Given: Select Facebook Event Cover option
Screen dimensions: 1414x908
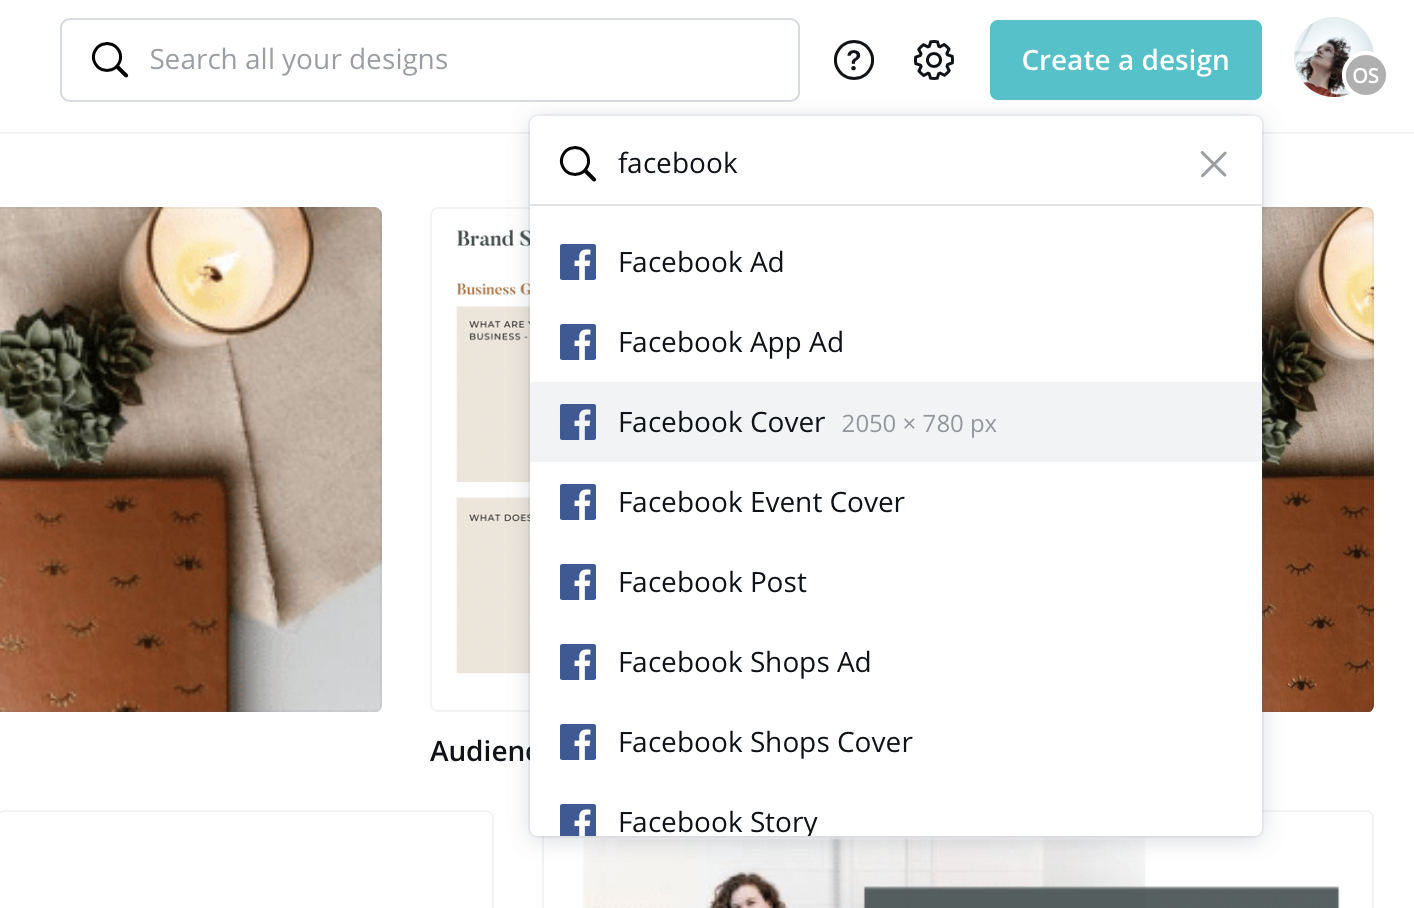Looking at the screenshot, I should pyautogui.click(x=896, y=502).
